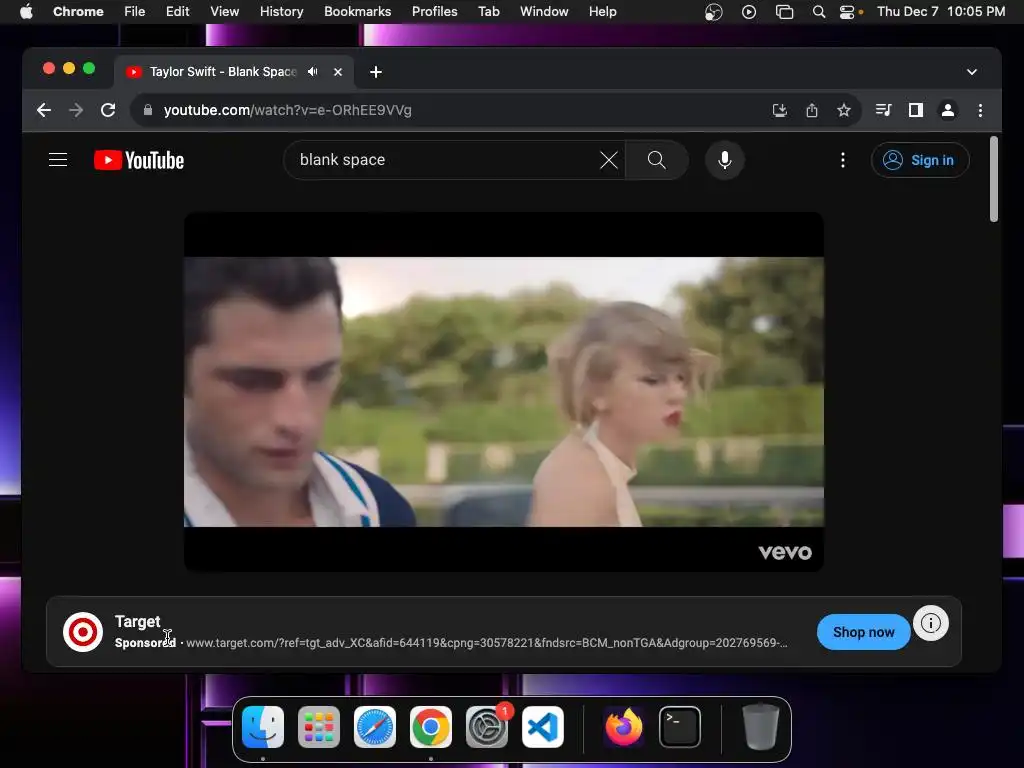This screenshot has width=1024, height=768.
Task: Open the History menu
Action: [281, 12]
